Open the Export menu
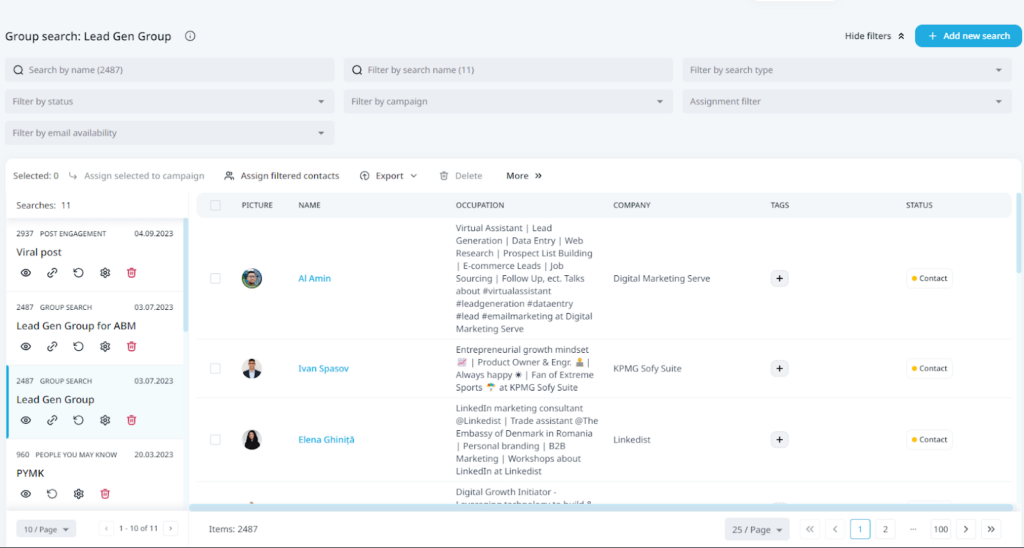This screenshot has width=1024, height=548. pos(388,176)
